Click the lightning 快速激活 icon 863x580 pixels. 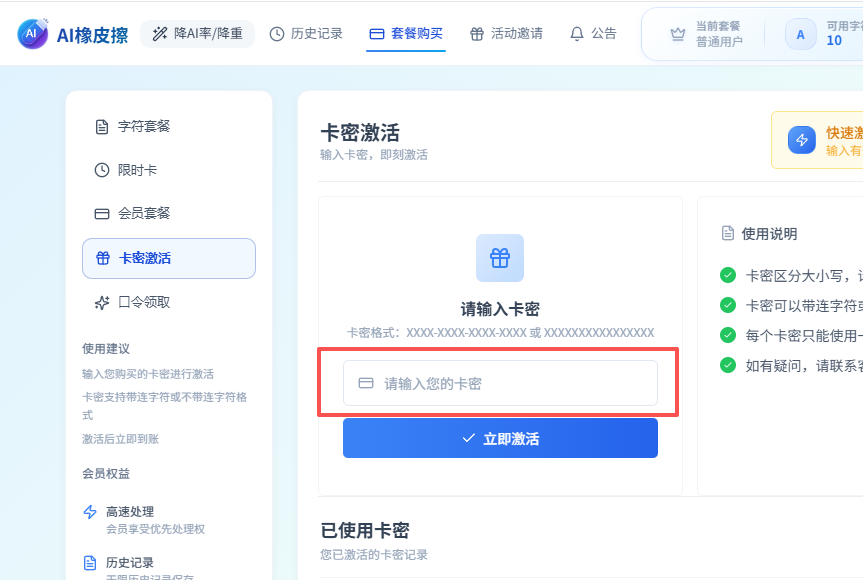click(801, 140)
